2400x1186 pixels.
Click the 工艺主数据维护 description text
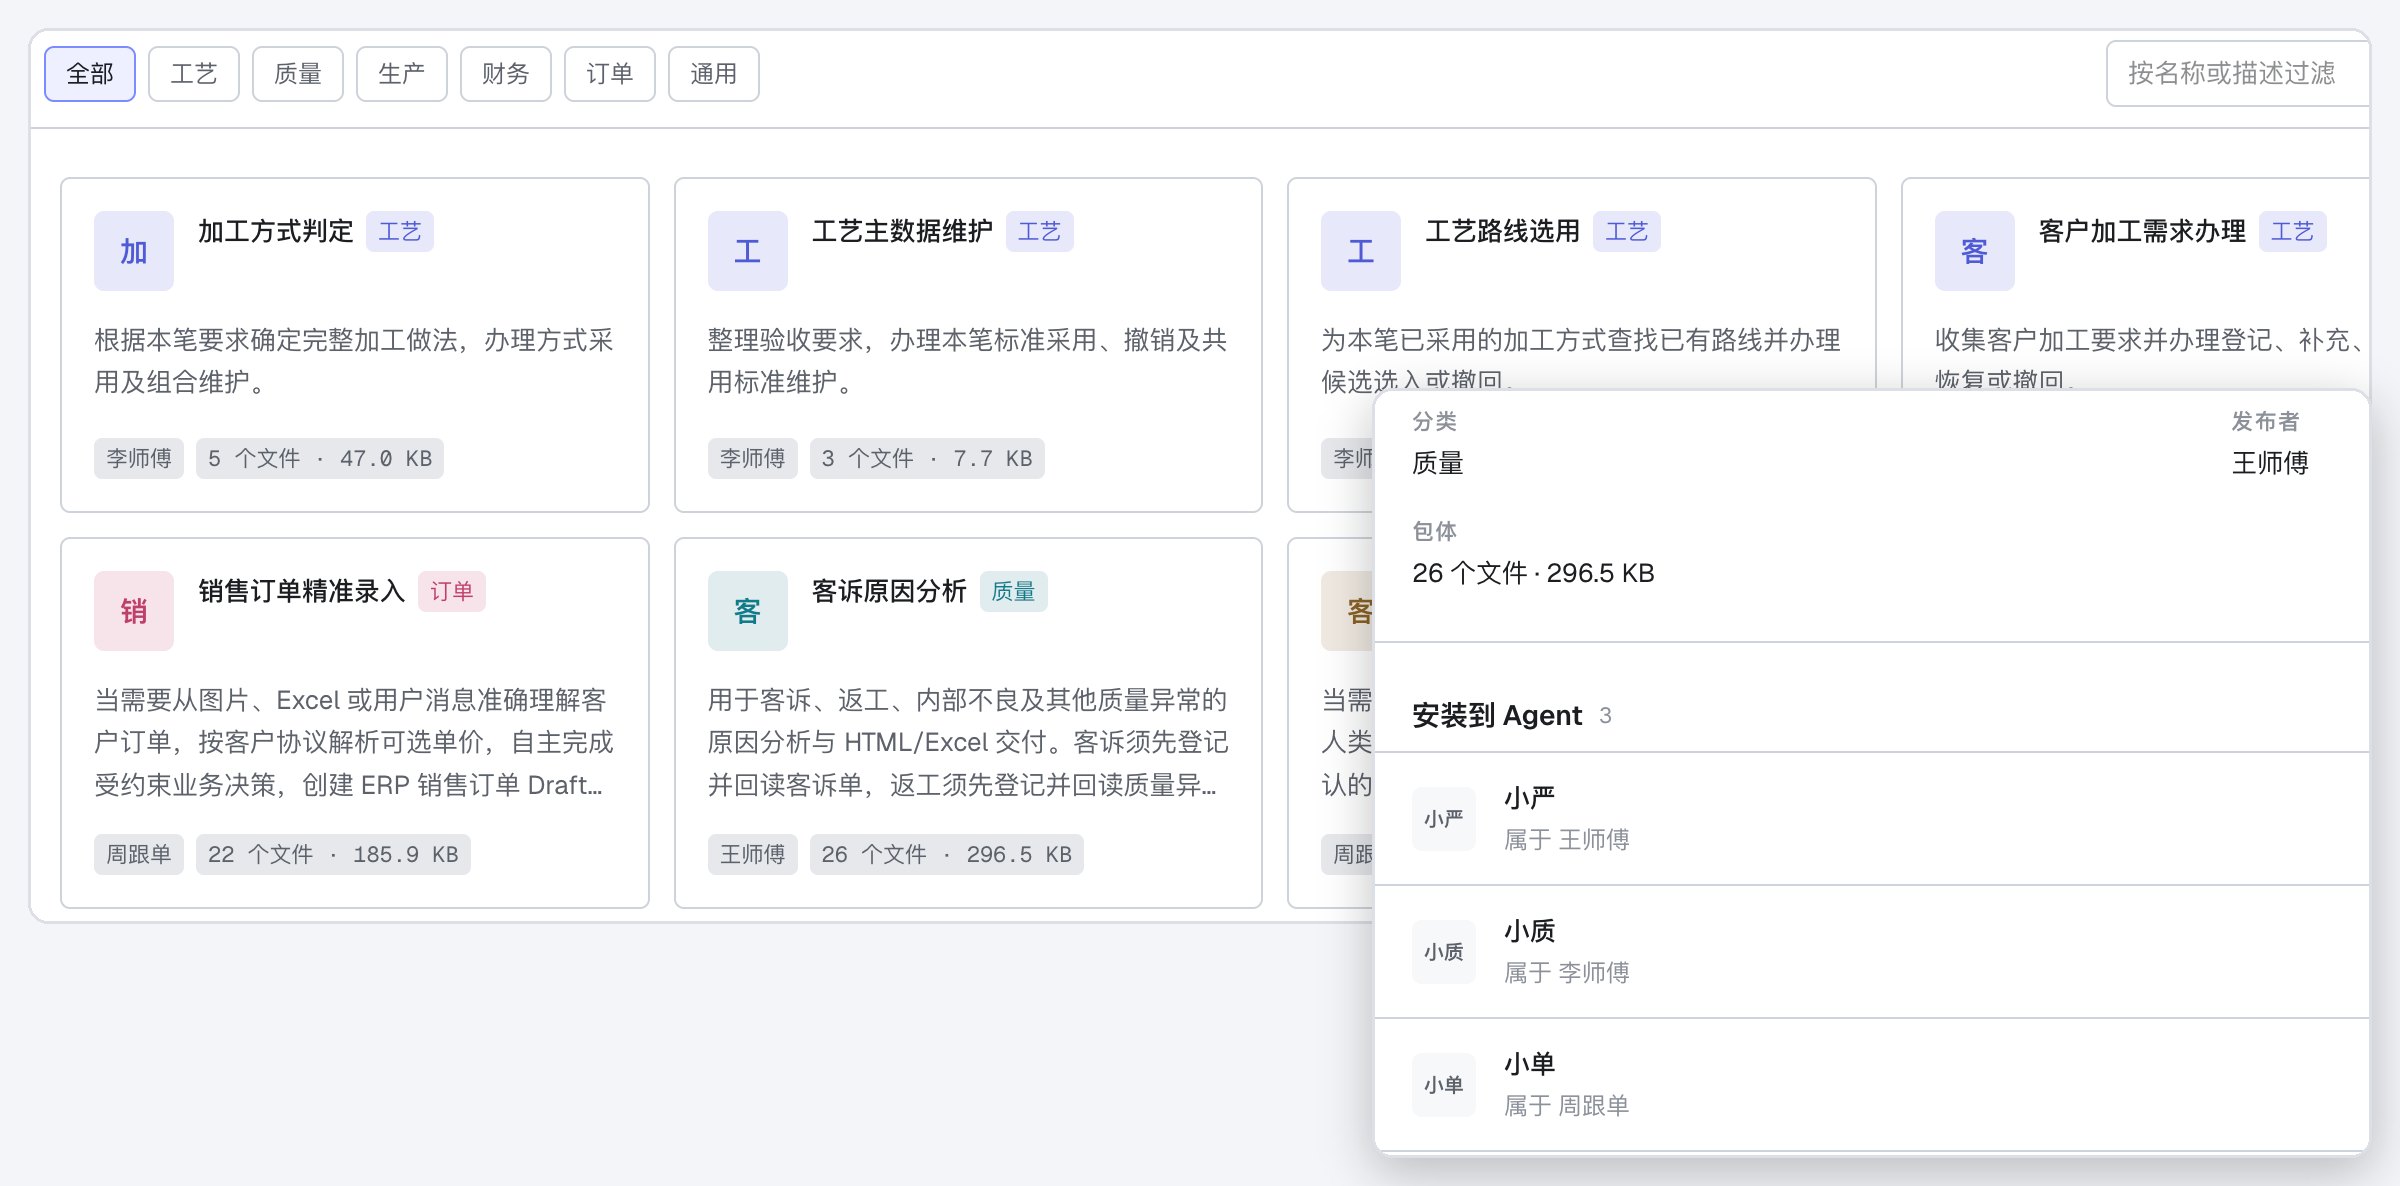point(968,361)
